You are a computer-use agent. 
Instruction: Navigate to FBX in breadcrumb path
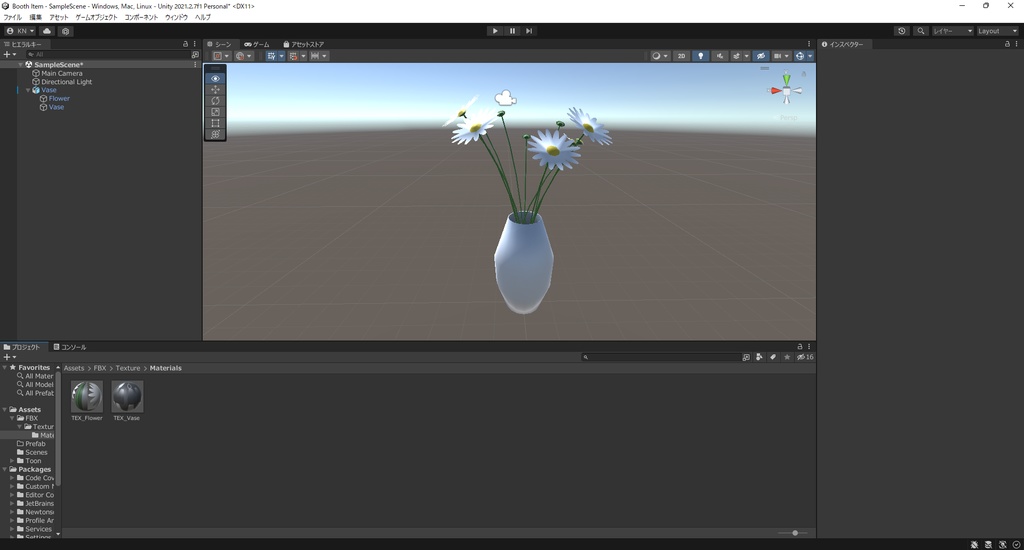[x=99, y=368]
